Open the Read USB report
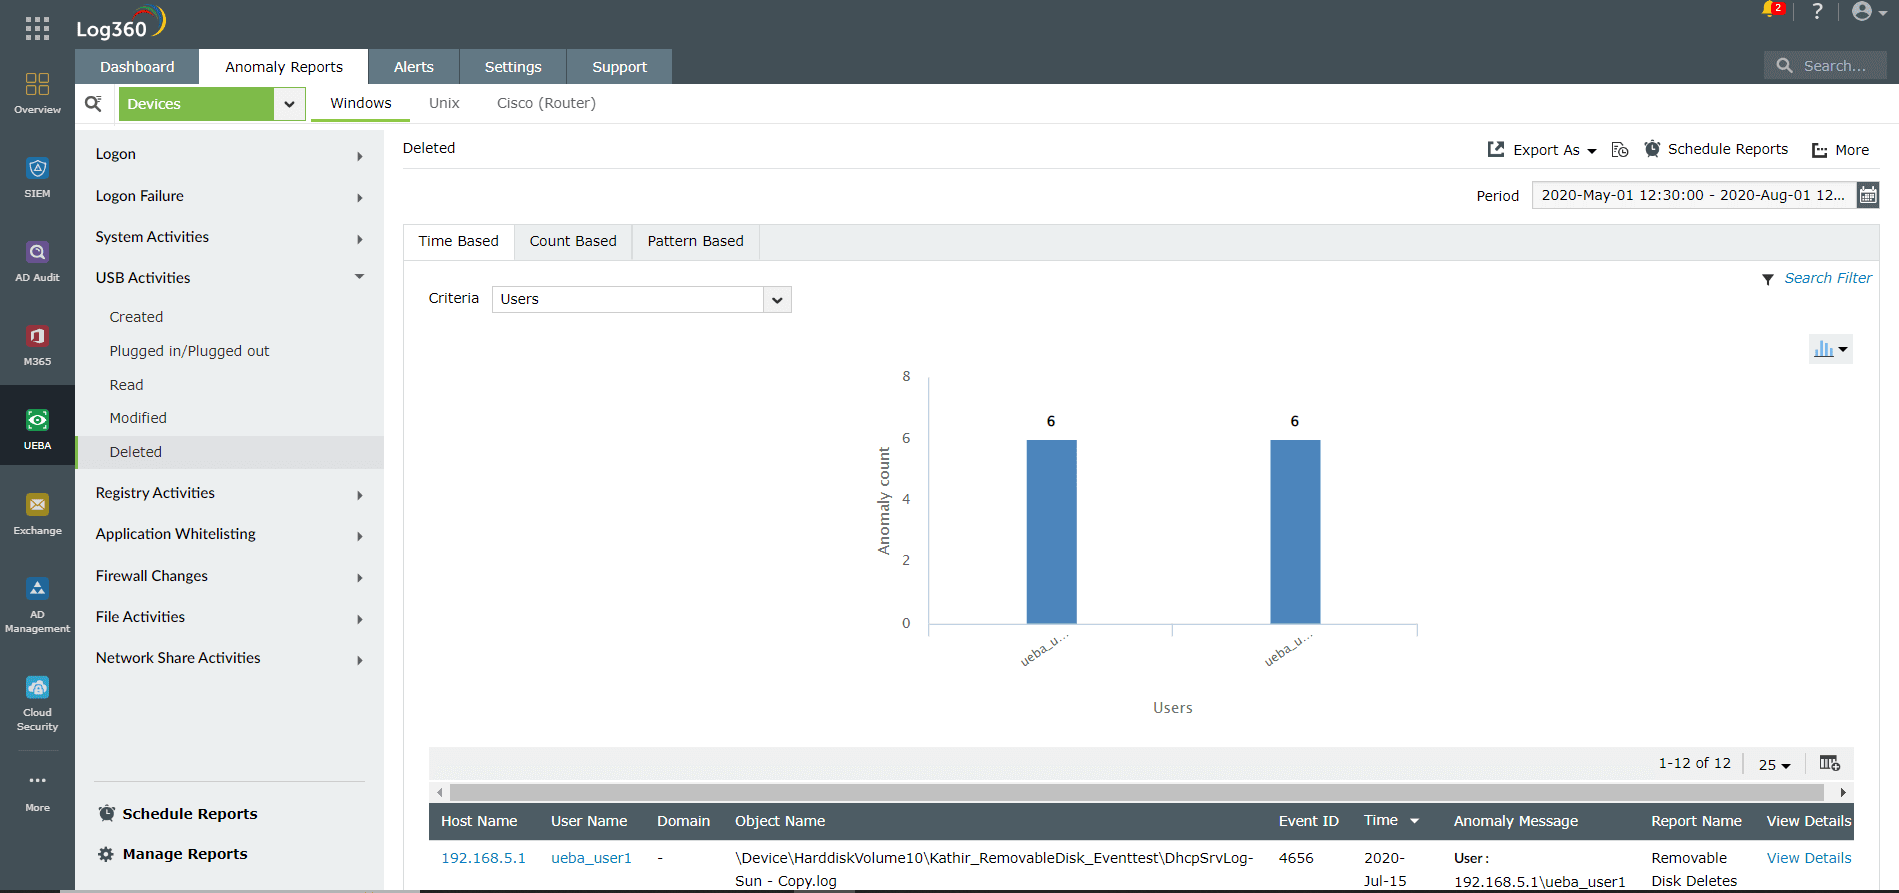Viewport: 1899px width, 893px height. coord(126,385)
